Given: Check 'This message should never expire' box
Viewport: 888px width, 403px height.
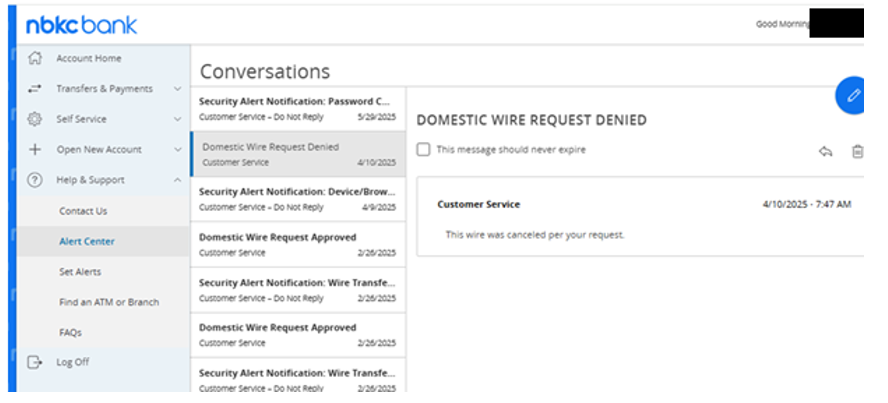Looking at the screenshot, I should pyautogui.click(x=423, y=149).
